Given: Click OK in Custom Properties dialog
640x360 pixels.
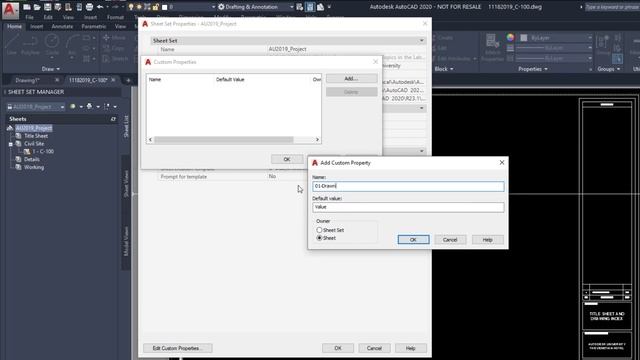Looking at the screenshot, I should point(287,159).
